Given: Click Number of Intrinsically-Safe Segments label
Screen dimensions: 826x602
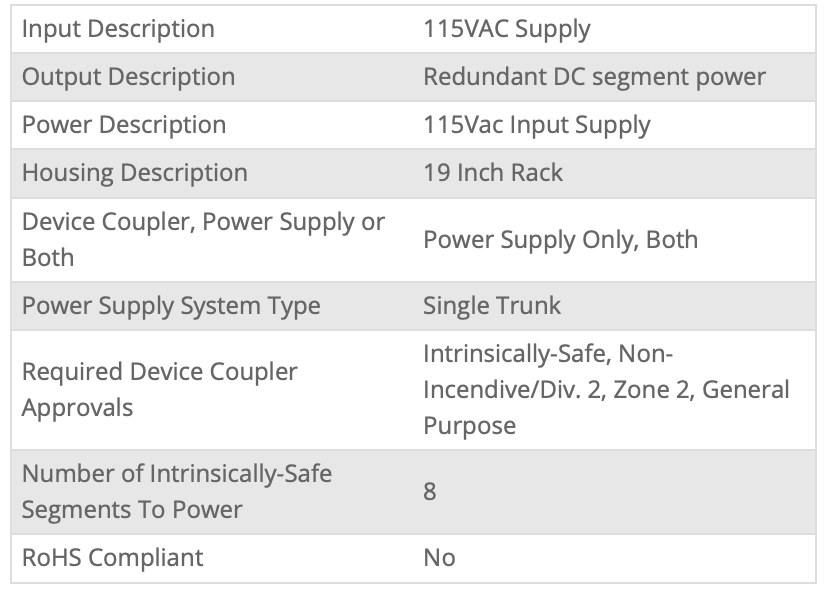Looking at the screenshot, I should pyautogui.click(x=176, y=491).
